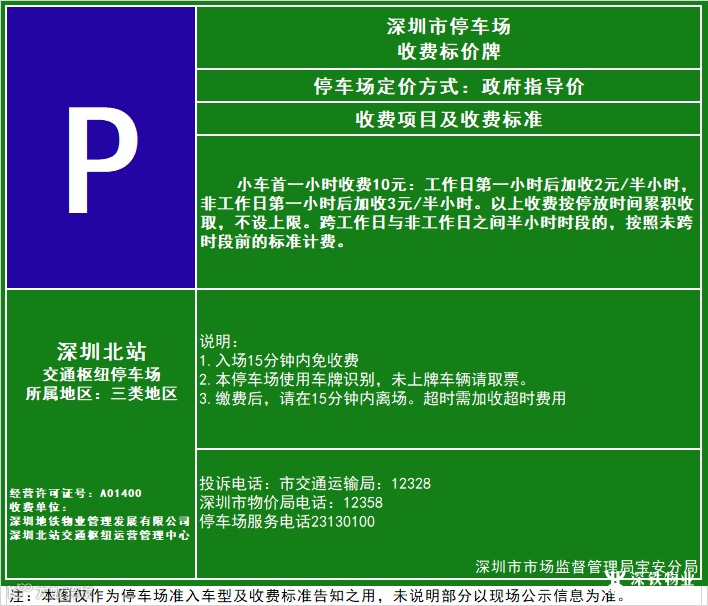Viewport: 708px width, 606px height.
Task: Click the line beginning '小车首一小时收费10元'
Action: coord(463,184)
